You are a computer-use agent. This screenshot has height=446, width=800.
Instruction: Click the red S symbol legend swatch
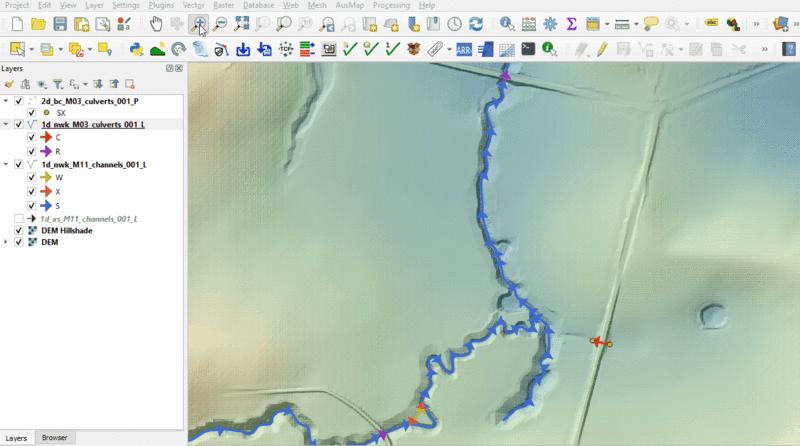tap(45, 205)
